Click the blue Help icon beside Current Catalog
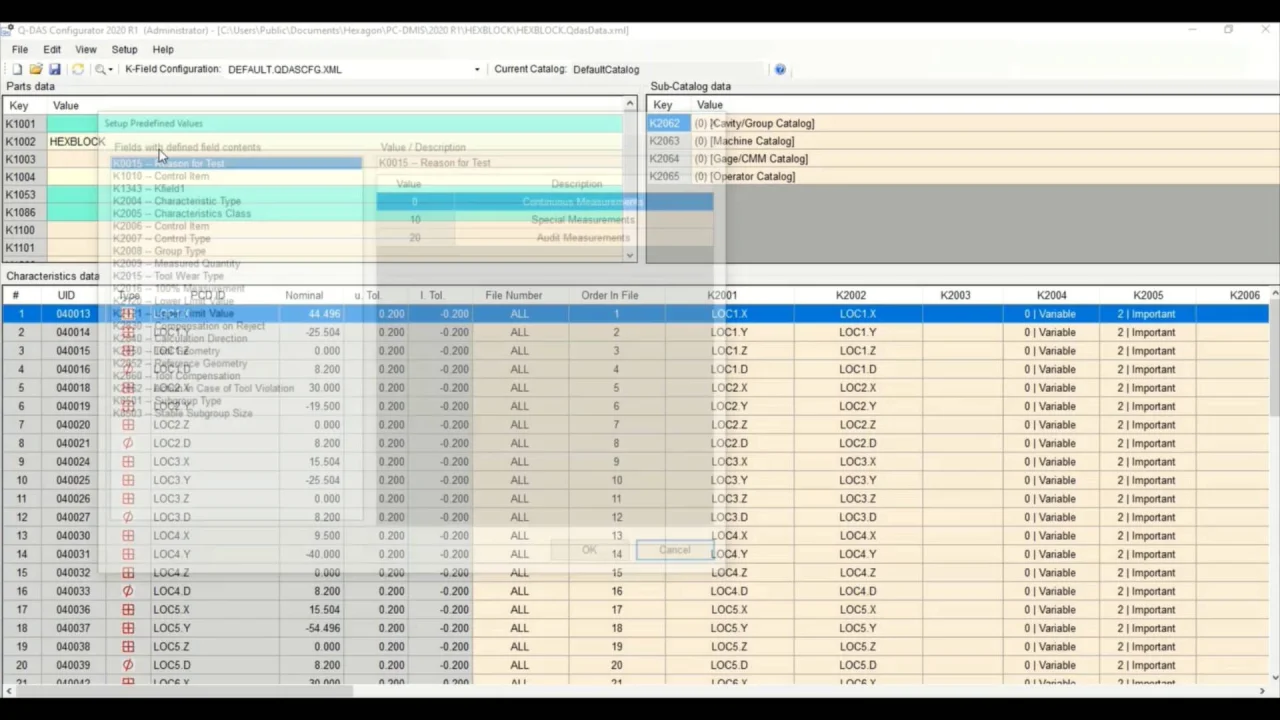 click(780, 69)
